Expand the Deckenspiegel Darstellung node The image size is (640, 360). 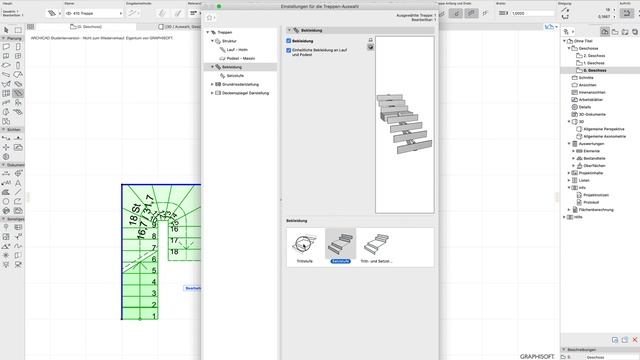pos(212,93)
